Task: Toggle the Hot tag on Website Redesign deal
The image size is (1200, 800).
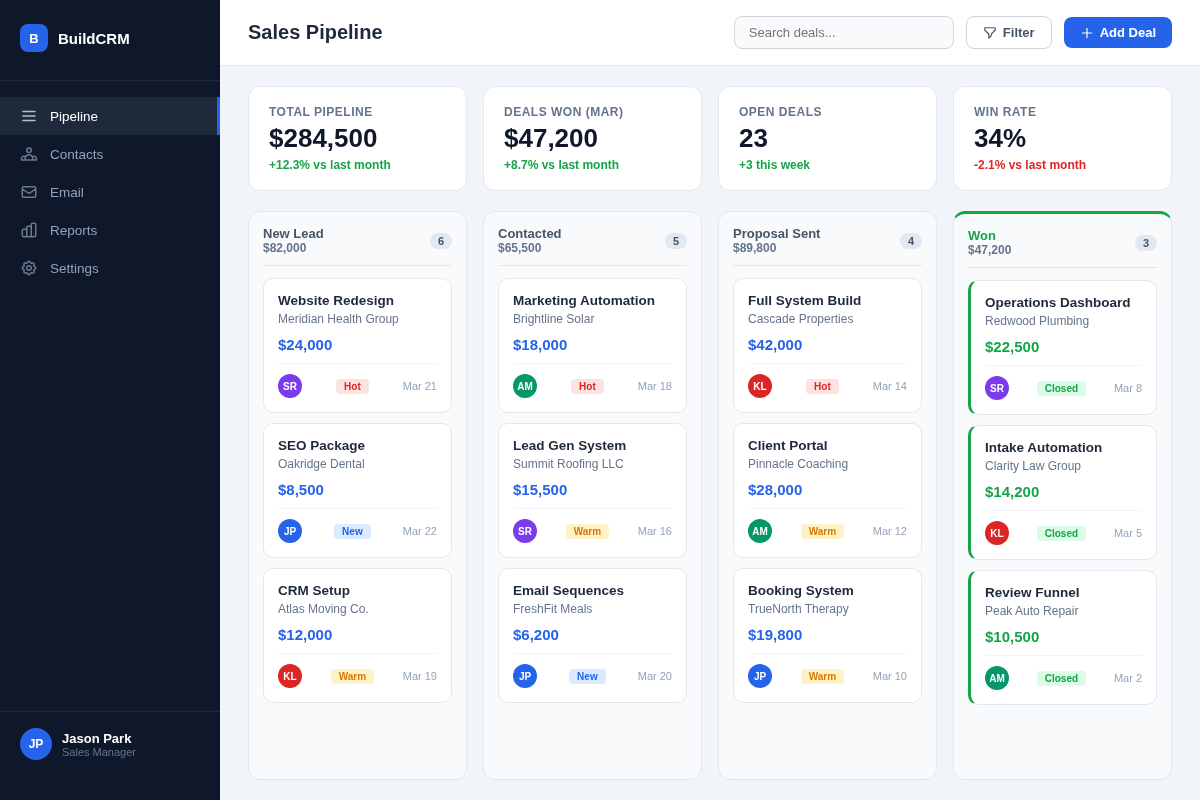Action: 352,386
